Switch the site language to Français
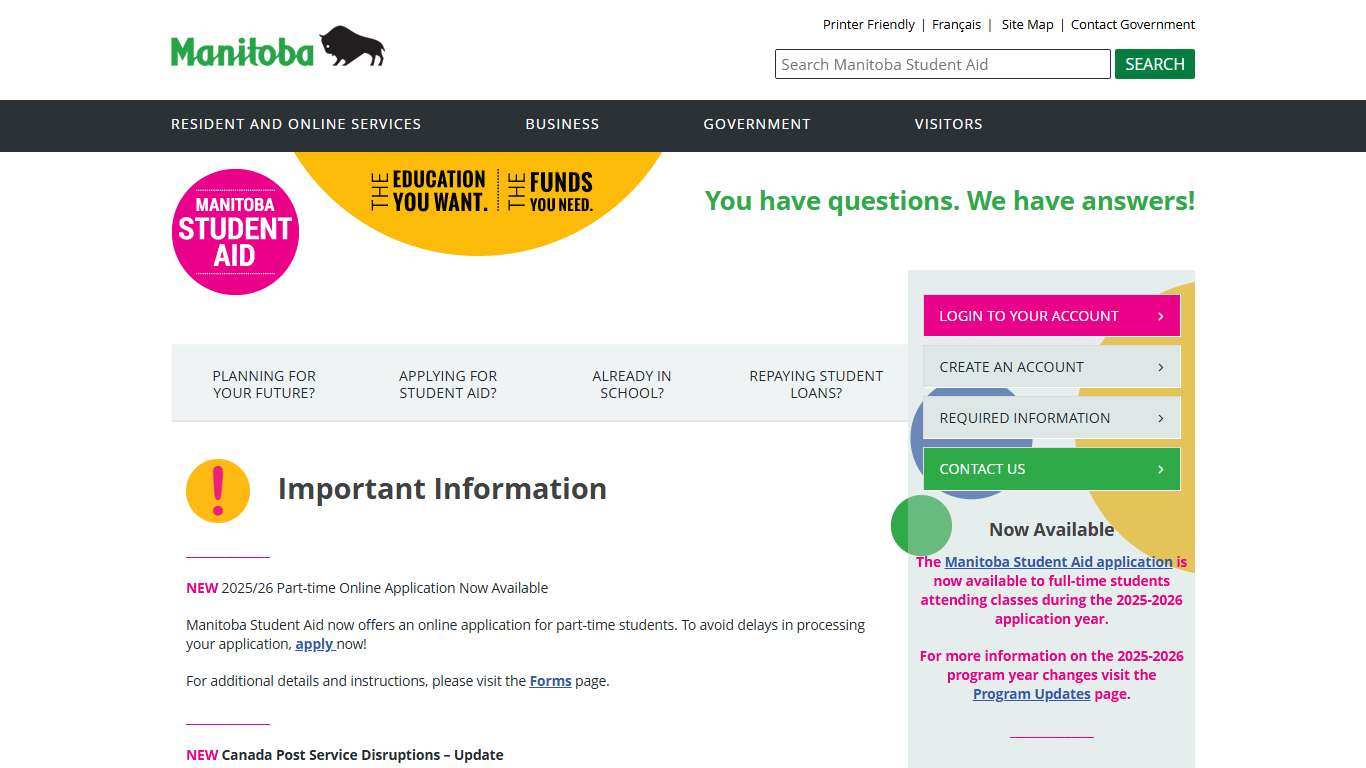This screenshot has width=1366, height=768. (956, 24)
